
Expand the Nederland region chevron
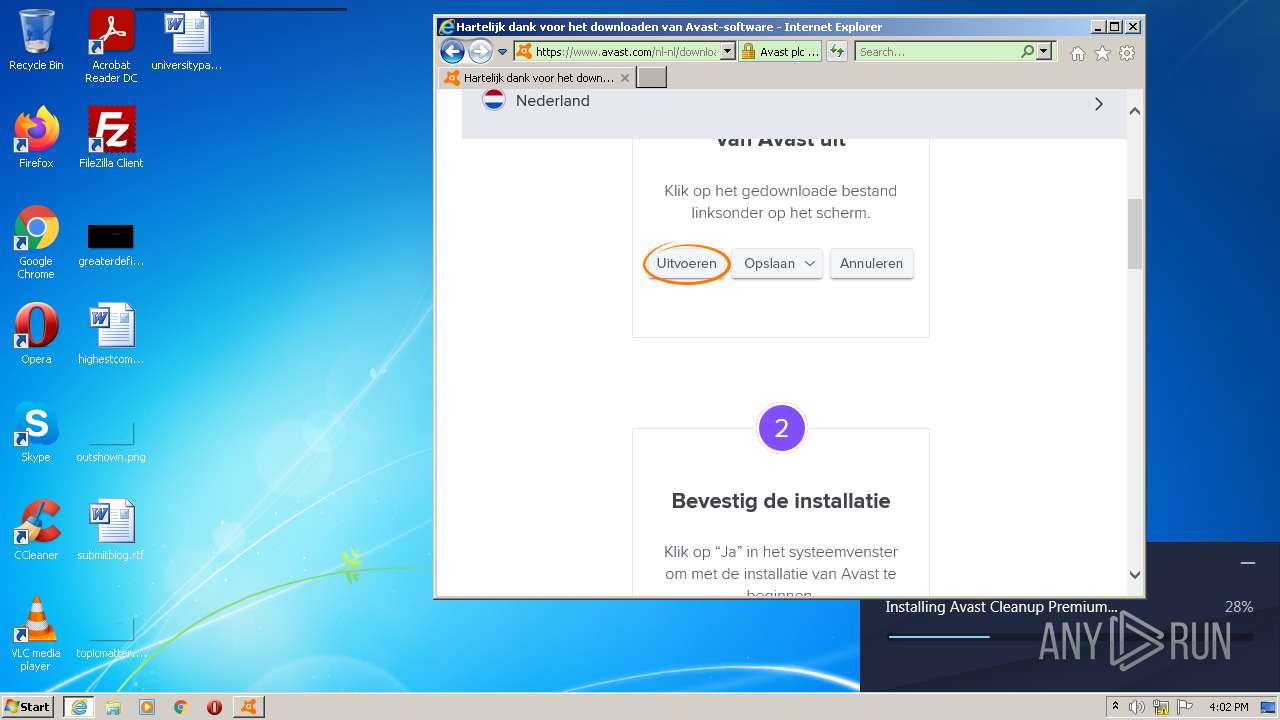coord(1099,104)
